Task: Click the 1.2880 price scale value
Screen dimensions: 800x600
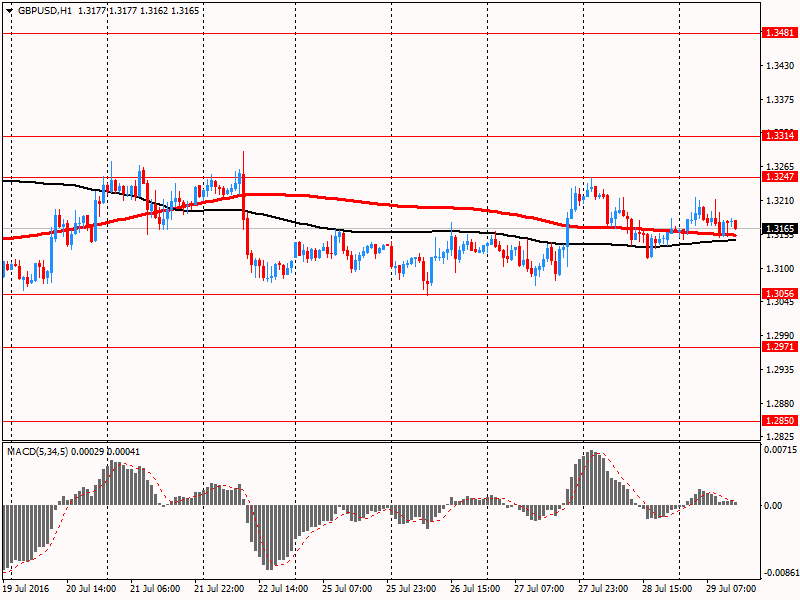Action: [781, 404]
